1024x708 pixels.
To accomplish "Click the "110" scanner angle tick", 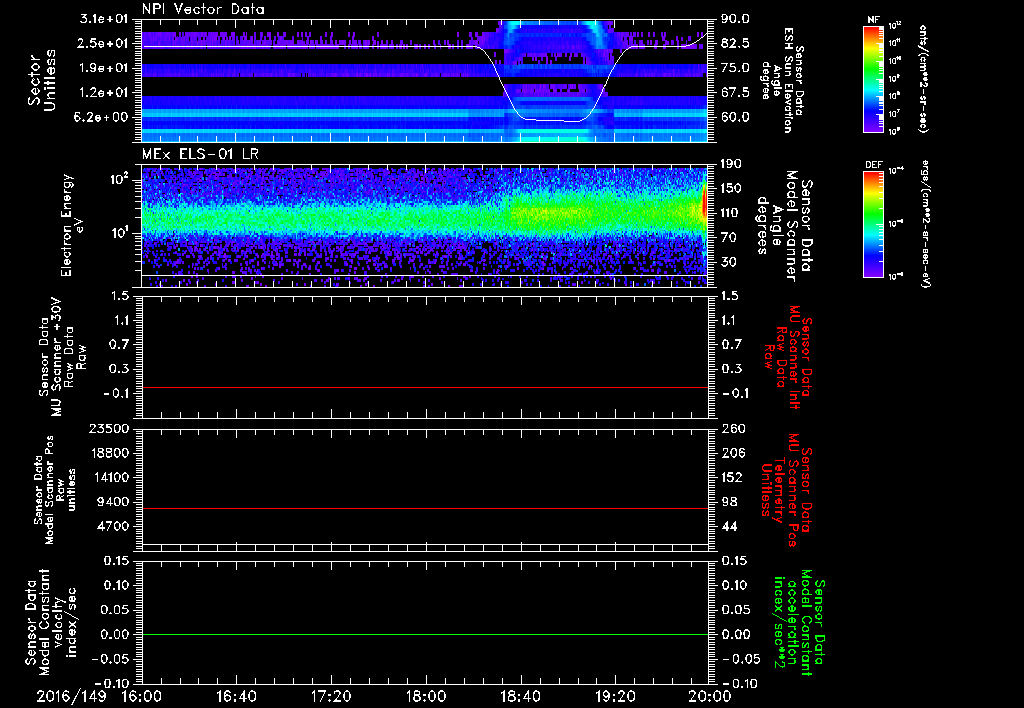I will (731, 213).
